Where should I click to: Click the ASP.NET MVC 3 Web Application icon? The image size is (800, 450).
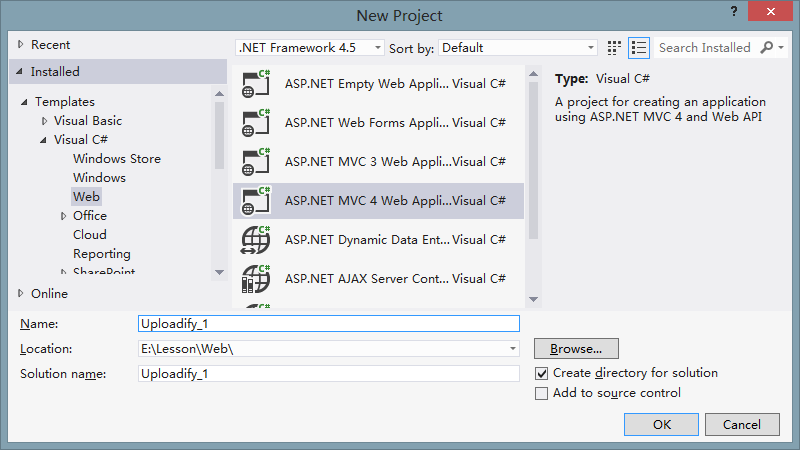point(256,162)
